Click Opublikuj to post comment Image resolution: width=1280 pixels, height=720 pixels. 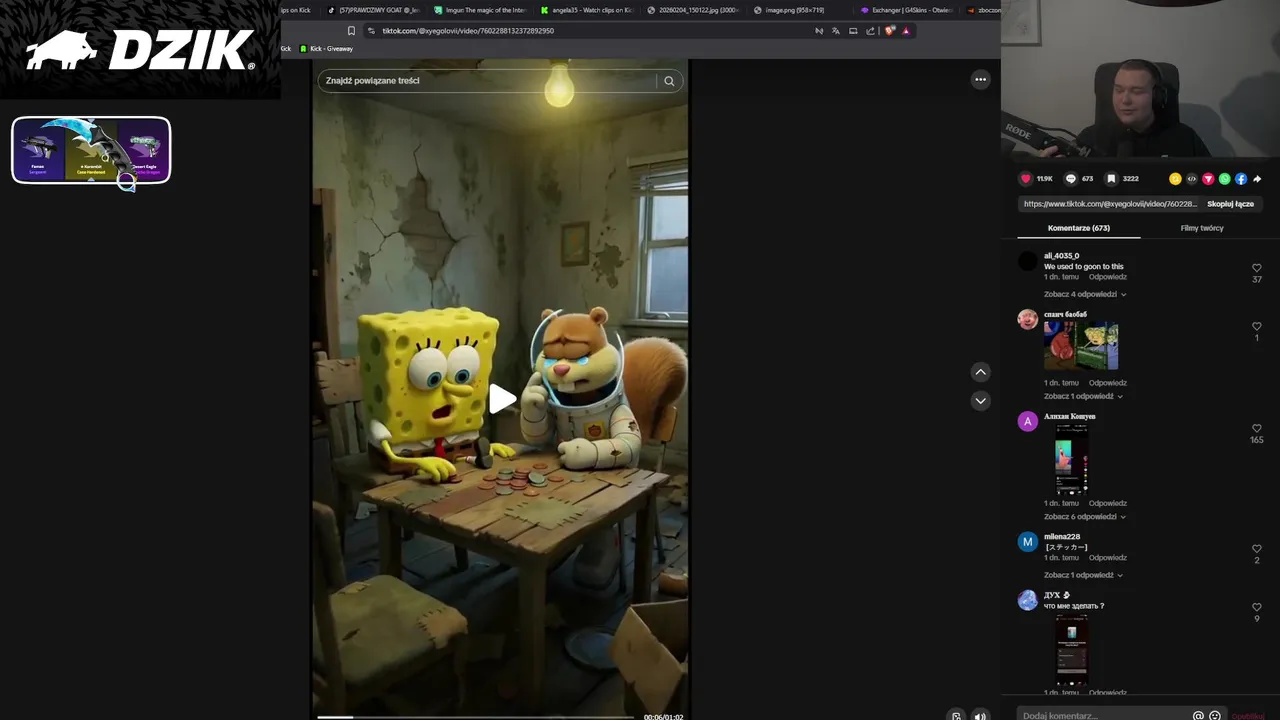pyautogui.click(x=1248, y=716)
